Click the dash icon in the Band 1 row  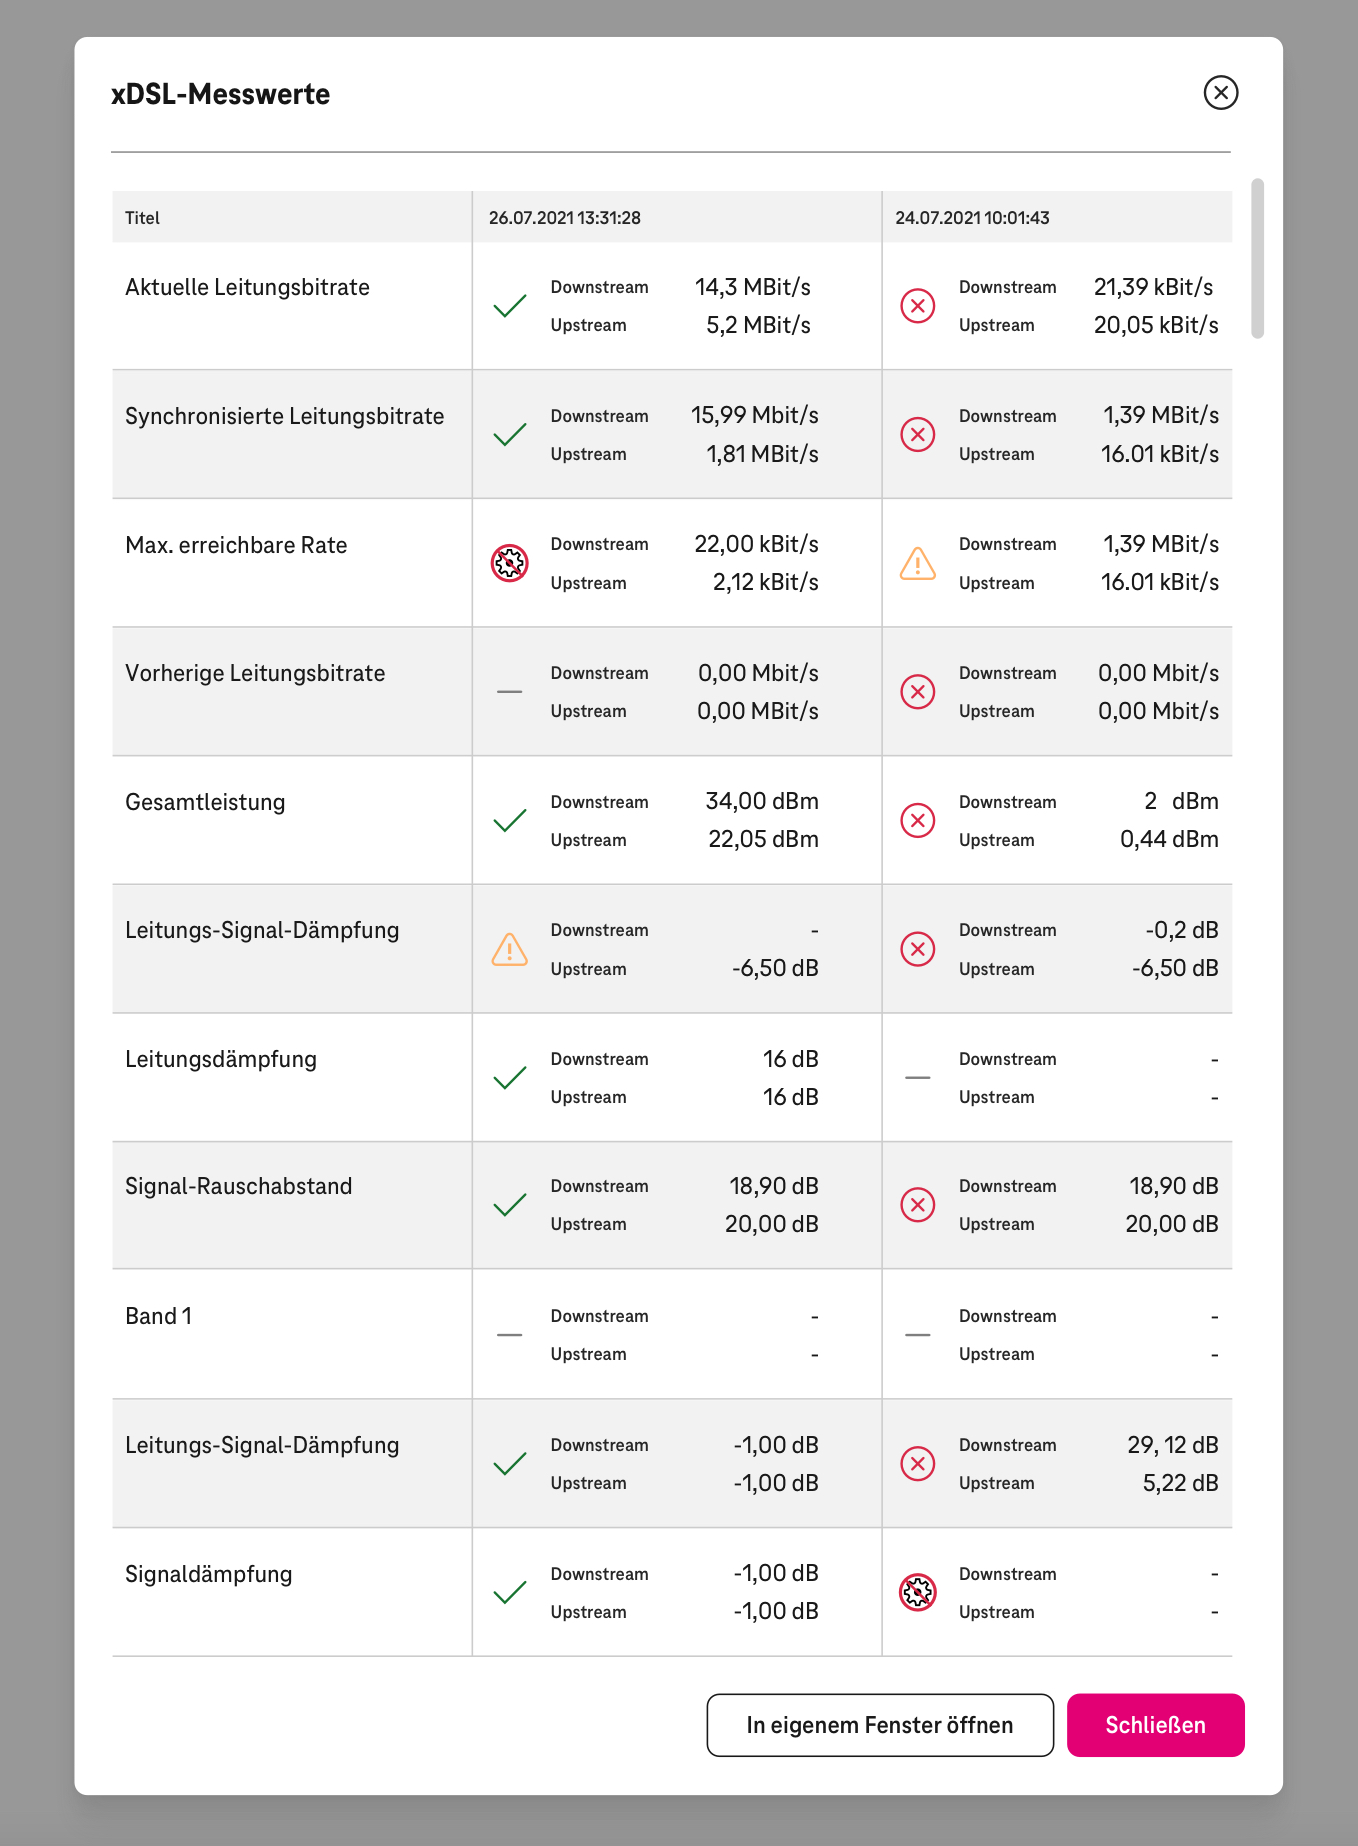coord(510,1334)
